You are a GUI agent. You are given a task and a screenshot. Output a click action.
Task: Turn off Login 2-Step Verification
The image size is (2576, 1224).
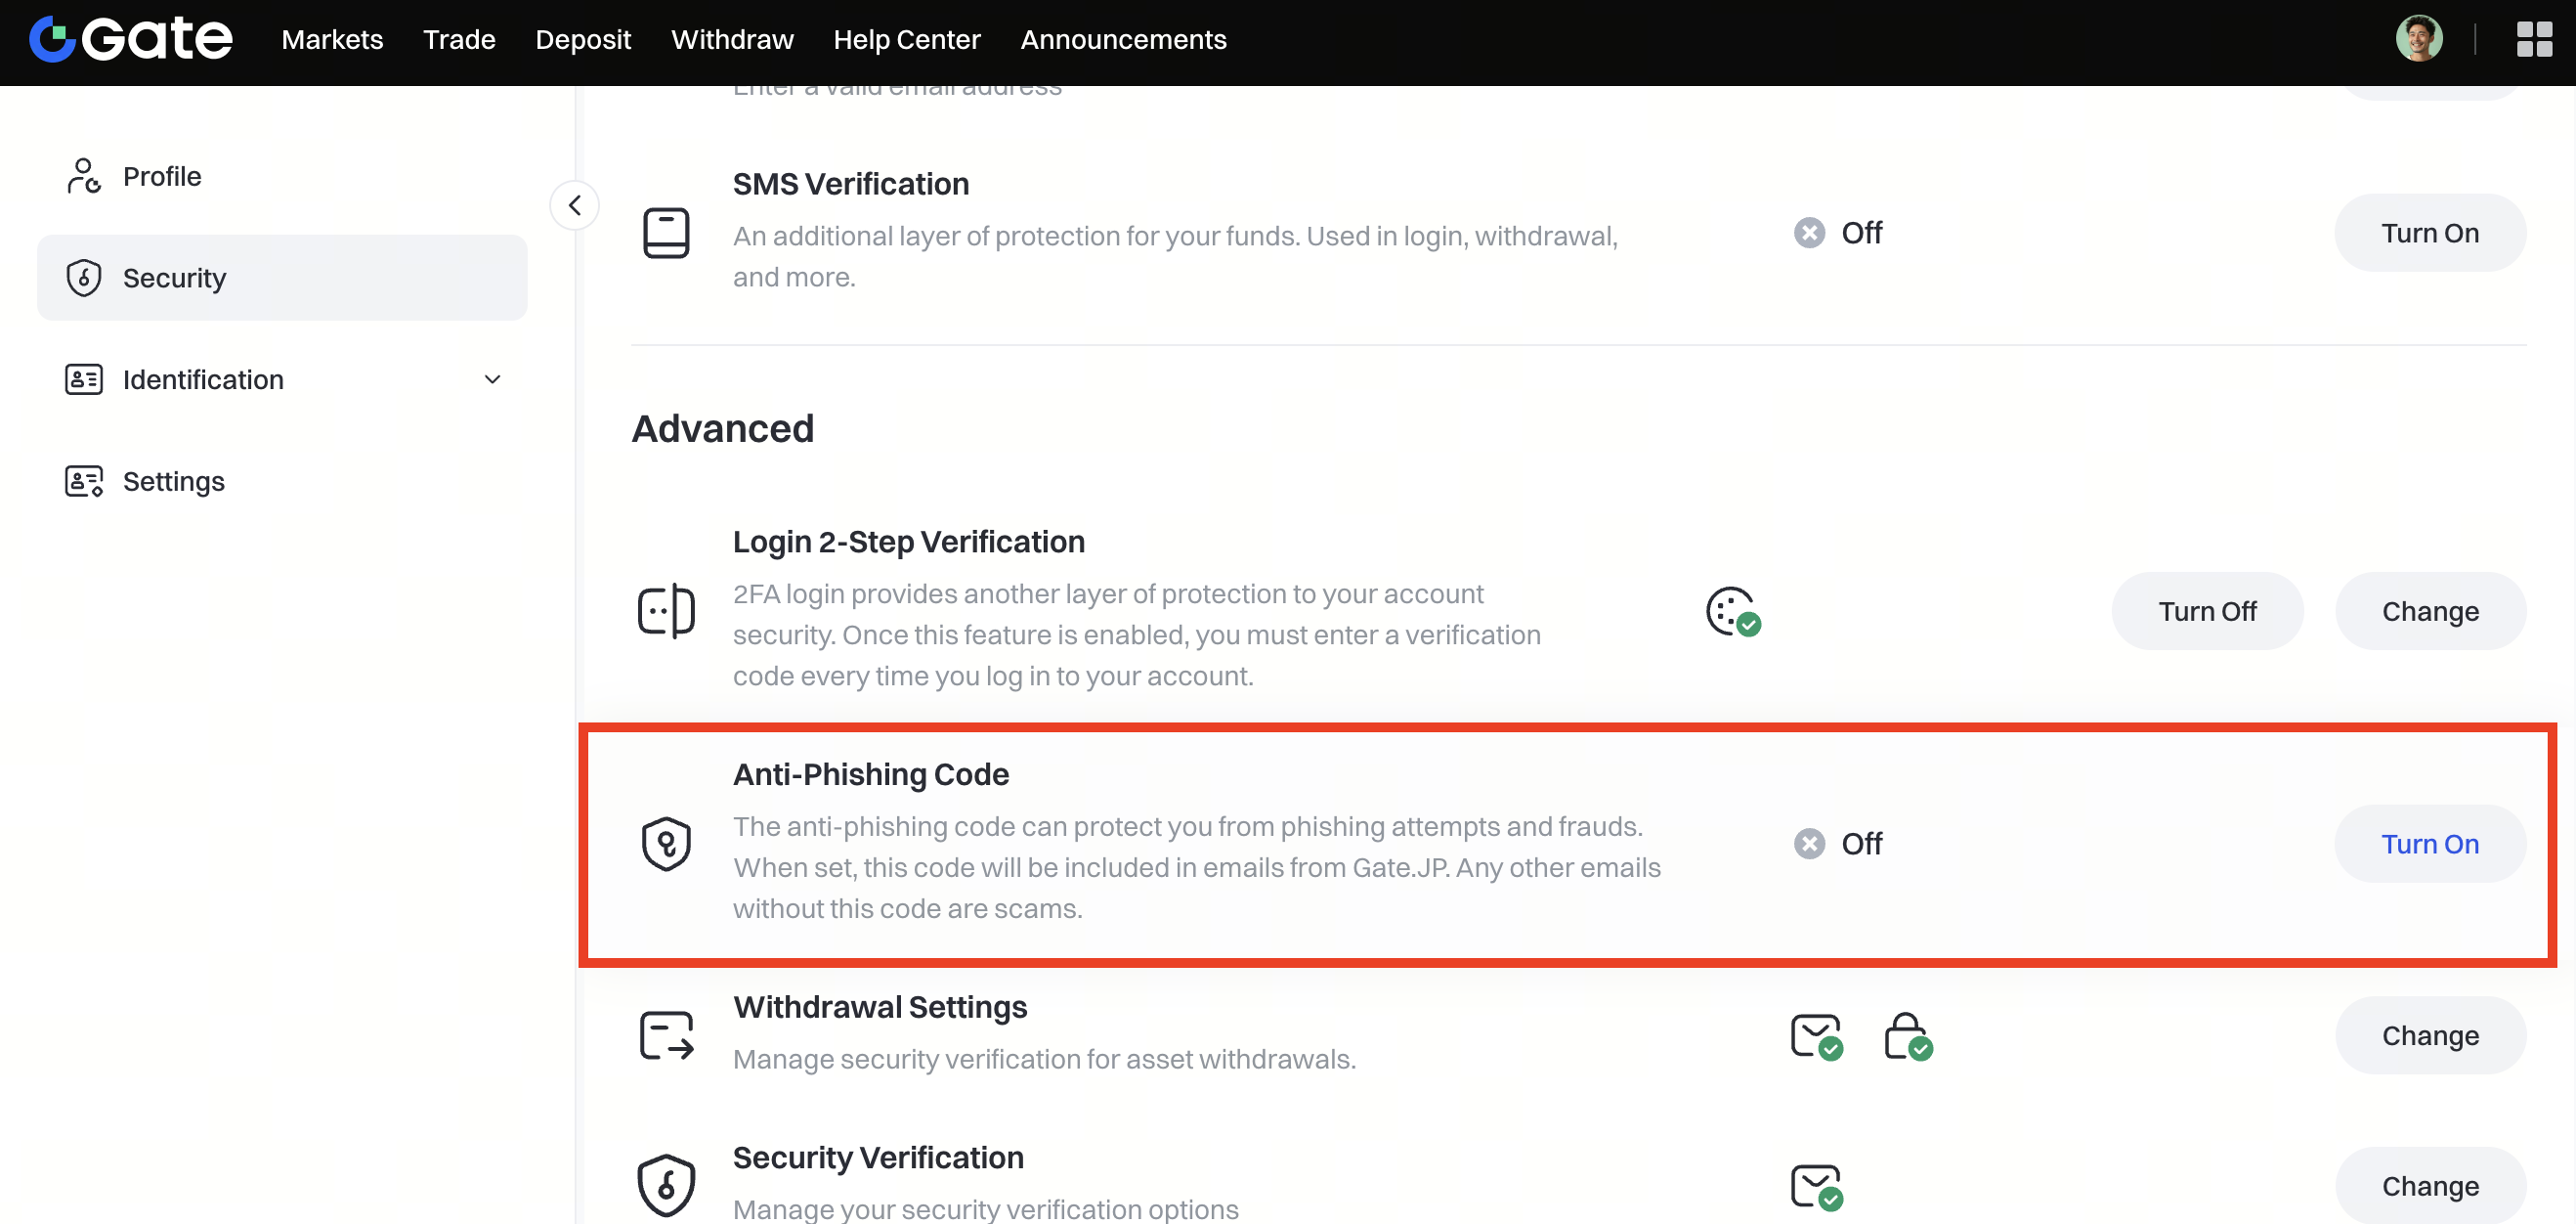pos(2206,611)
